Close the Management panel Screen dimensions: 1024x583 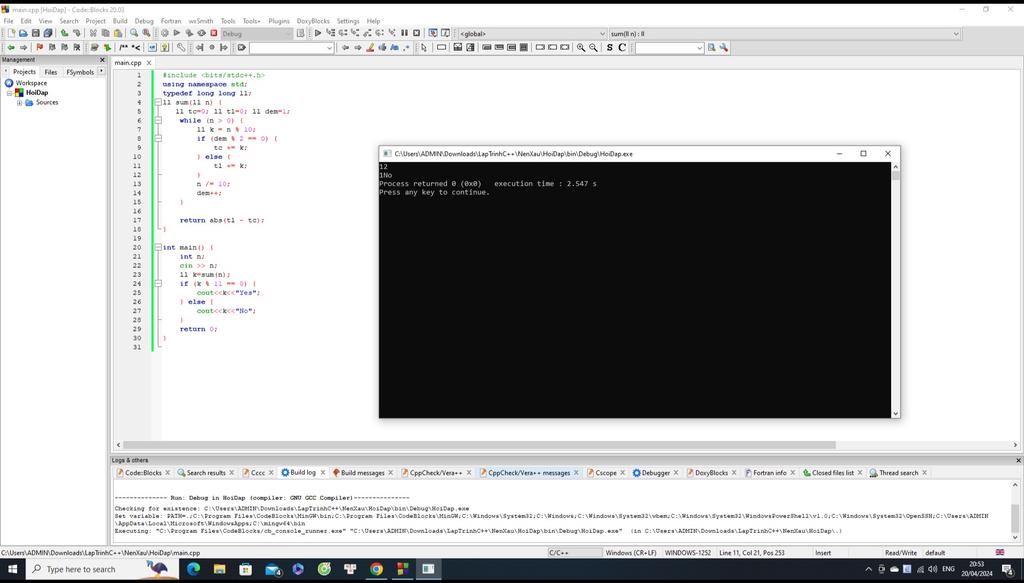coord(102,59)
